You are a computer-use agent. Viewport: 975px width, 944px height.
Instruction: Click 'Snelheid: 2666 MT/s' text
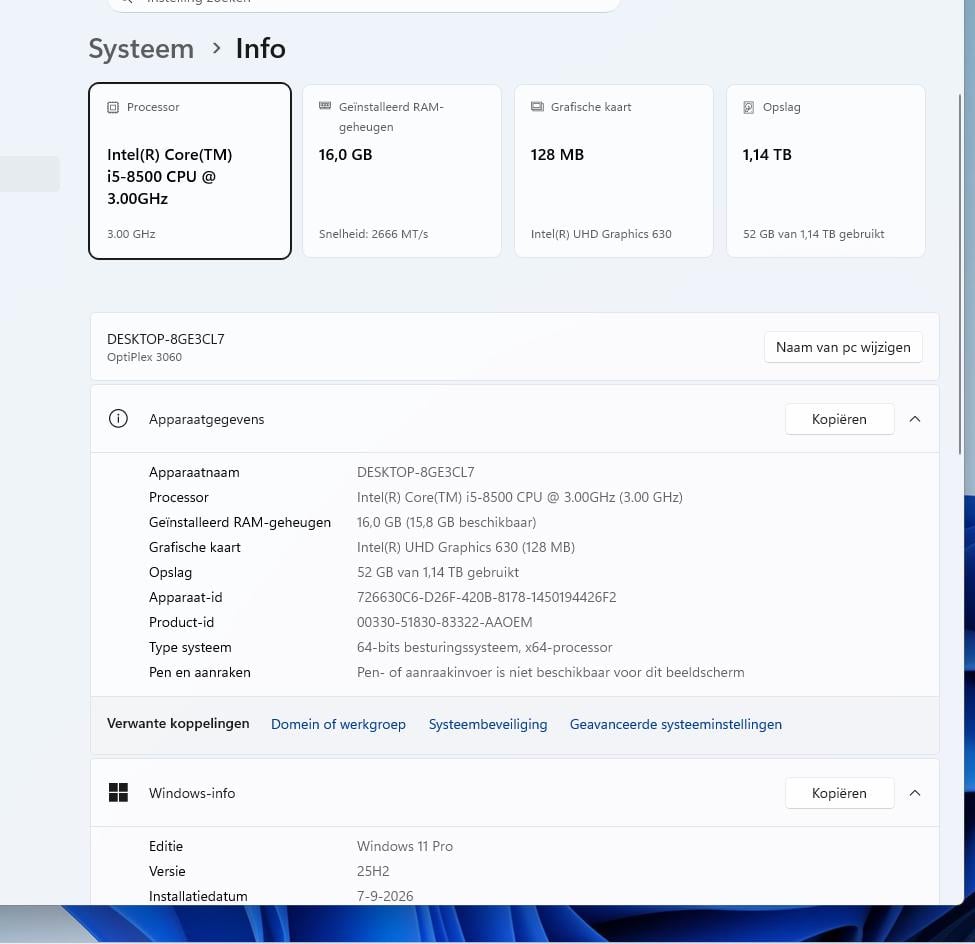(x=374, y=234)
